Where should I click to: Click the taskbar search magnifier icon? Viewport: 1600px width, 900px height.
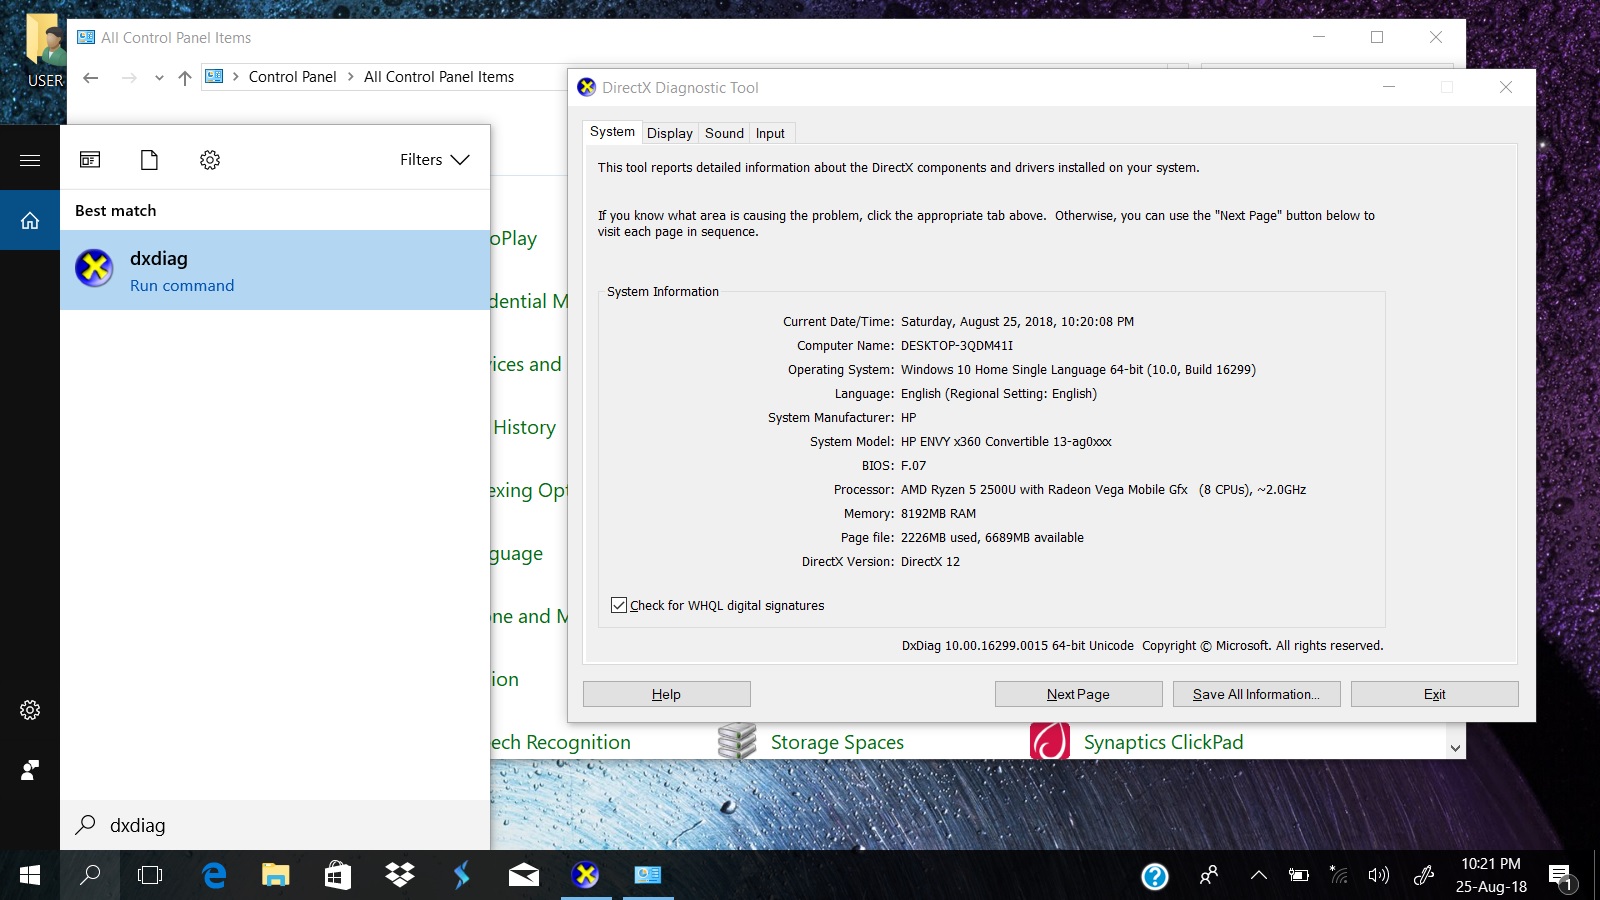click(90, 875)
